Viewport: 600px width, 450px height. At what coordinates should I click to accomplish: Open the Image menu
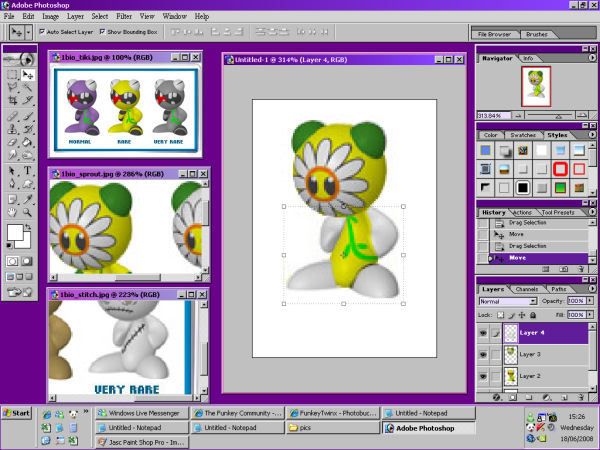click(x=51, y=16)
